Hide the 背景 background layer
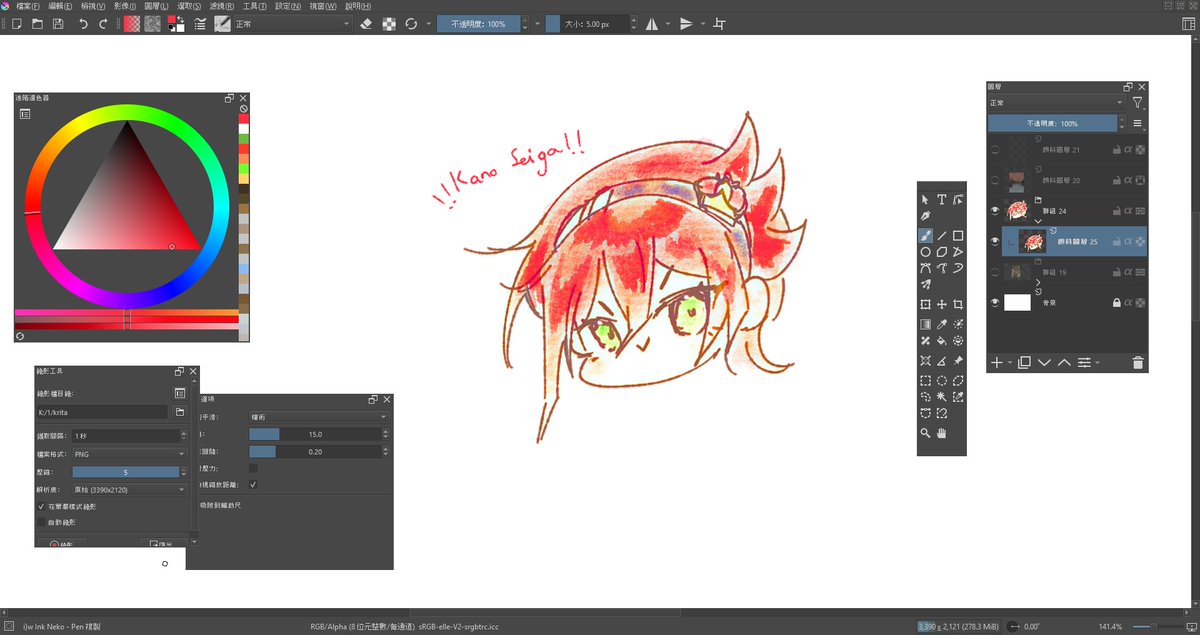 point(995,302)
